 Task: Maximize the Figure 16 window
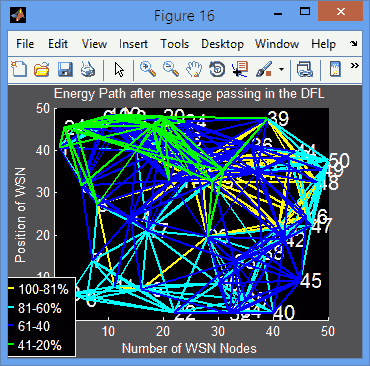click(x=305, y=12)
